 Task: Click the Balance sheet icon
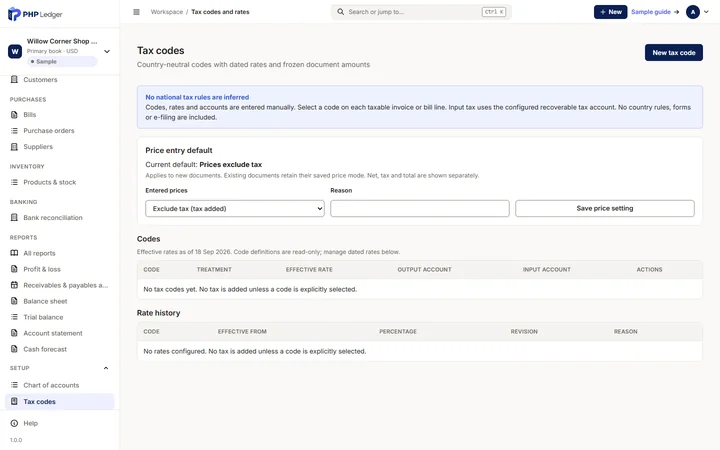14,301
